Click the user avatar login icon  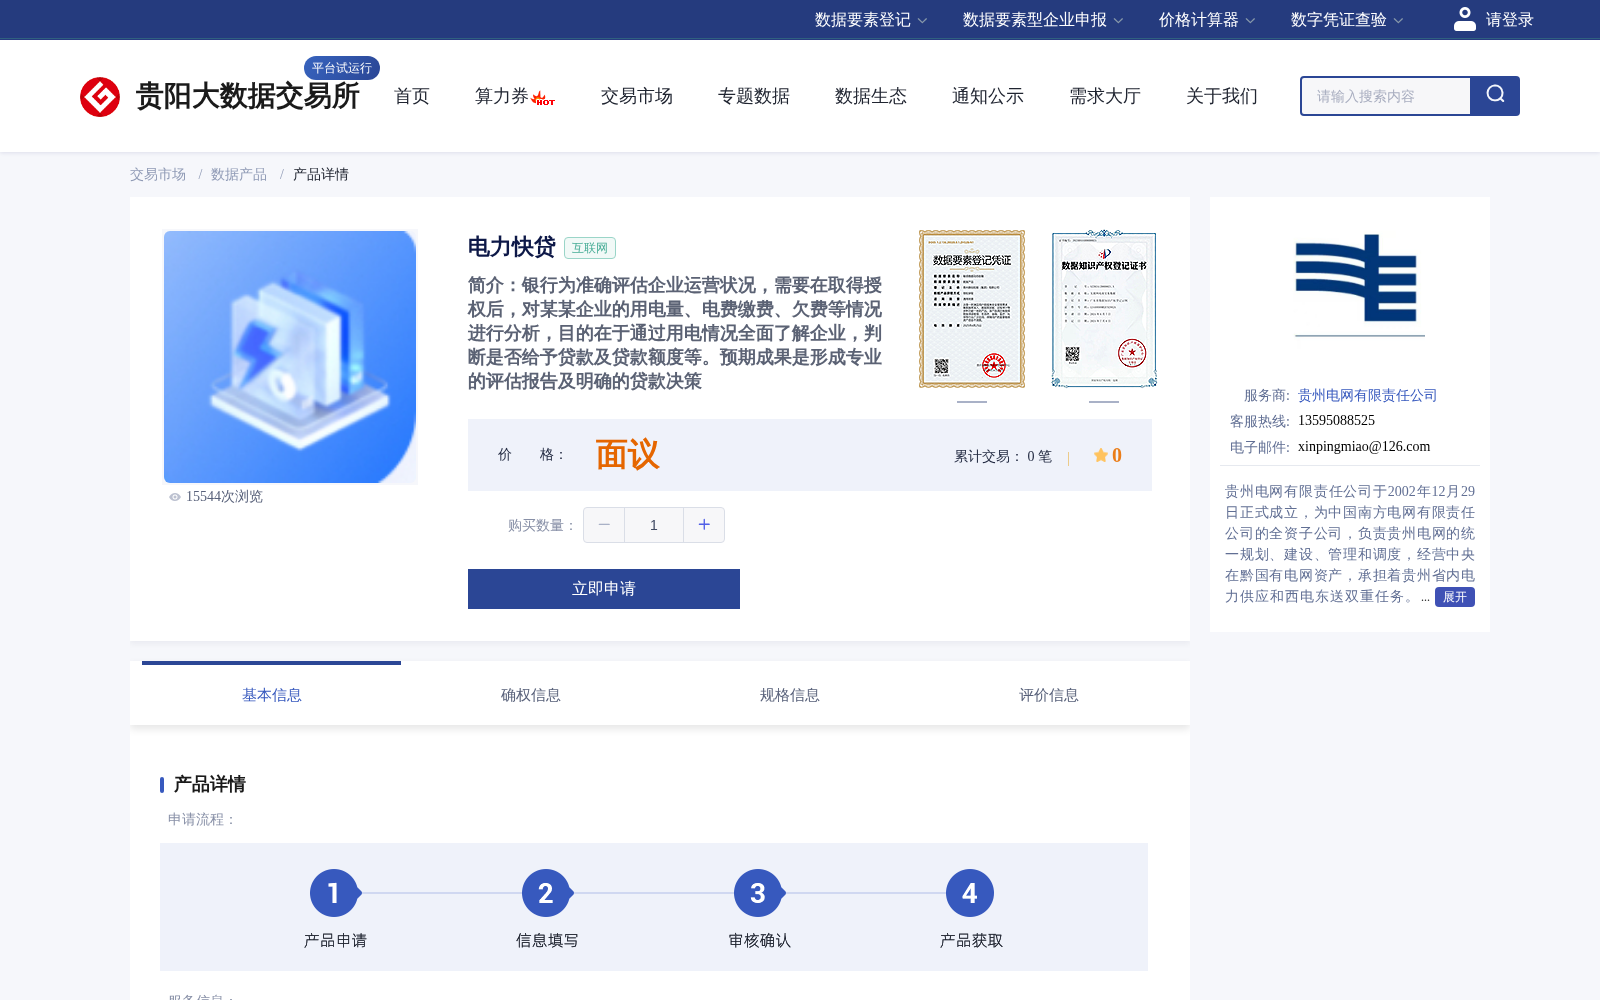pyautogui.click(x=1464, y=19)
